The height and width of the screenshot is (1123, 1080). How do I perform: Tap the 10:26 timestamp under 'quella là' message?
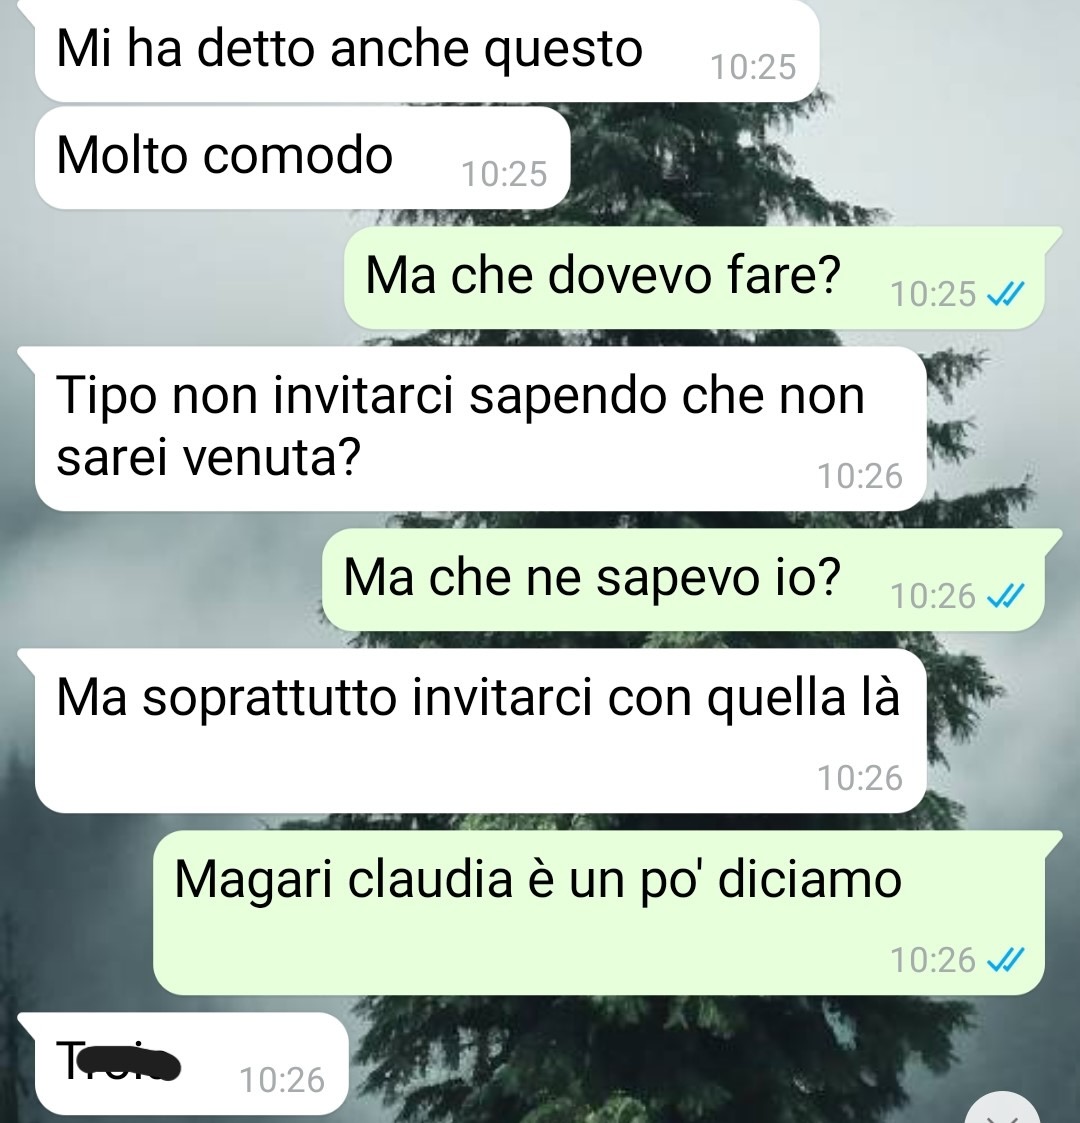(x=860, y=779)
